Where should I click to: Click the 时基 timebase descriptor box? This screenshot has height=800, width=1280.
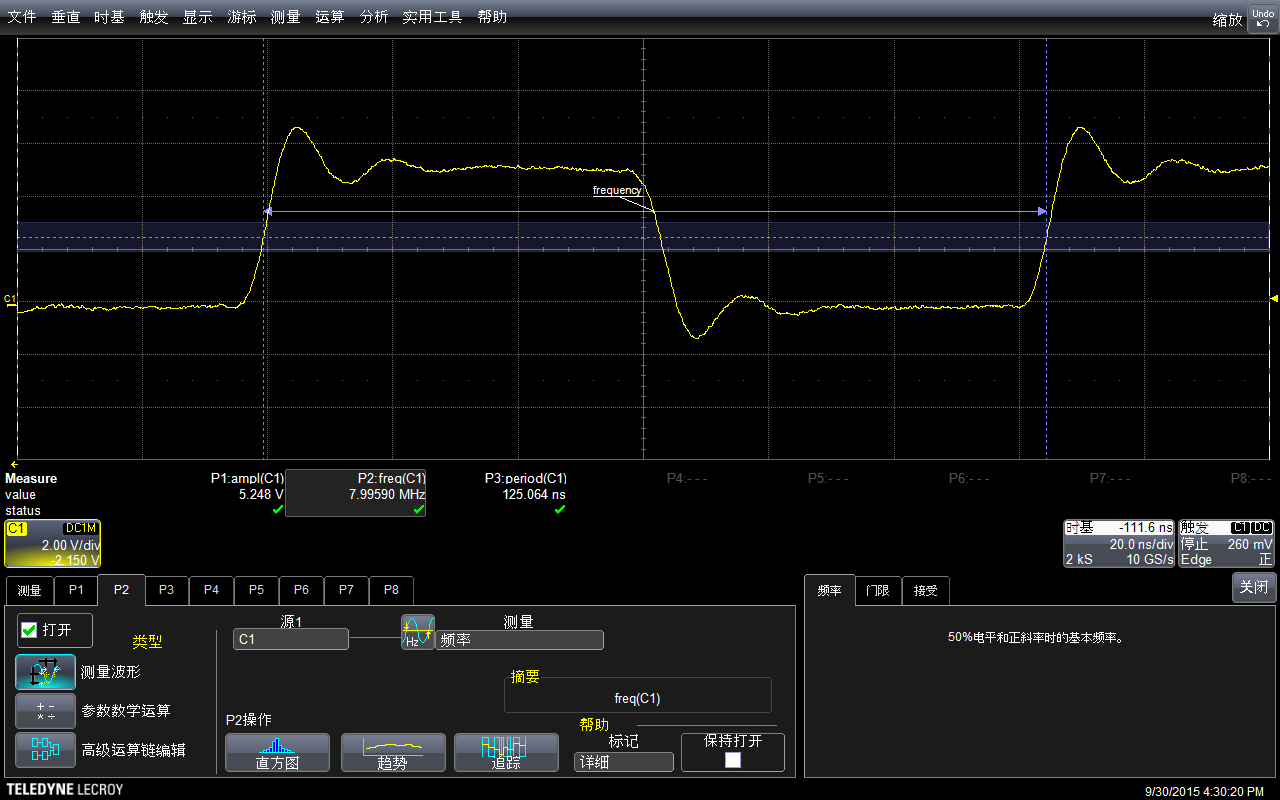pos(1119,544)
